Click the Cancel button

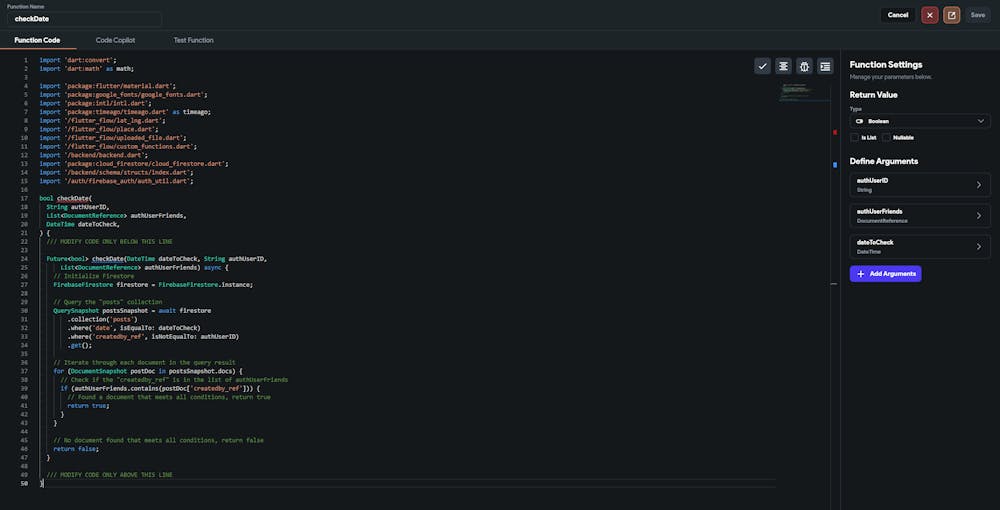coord(898,15)
